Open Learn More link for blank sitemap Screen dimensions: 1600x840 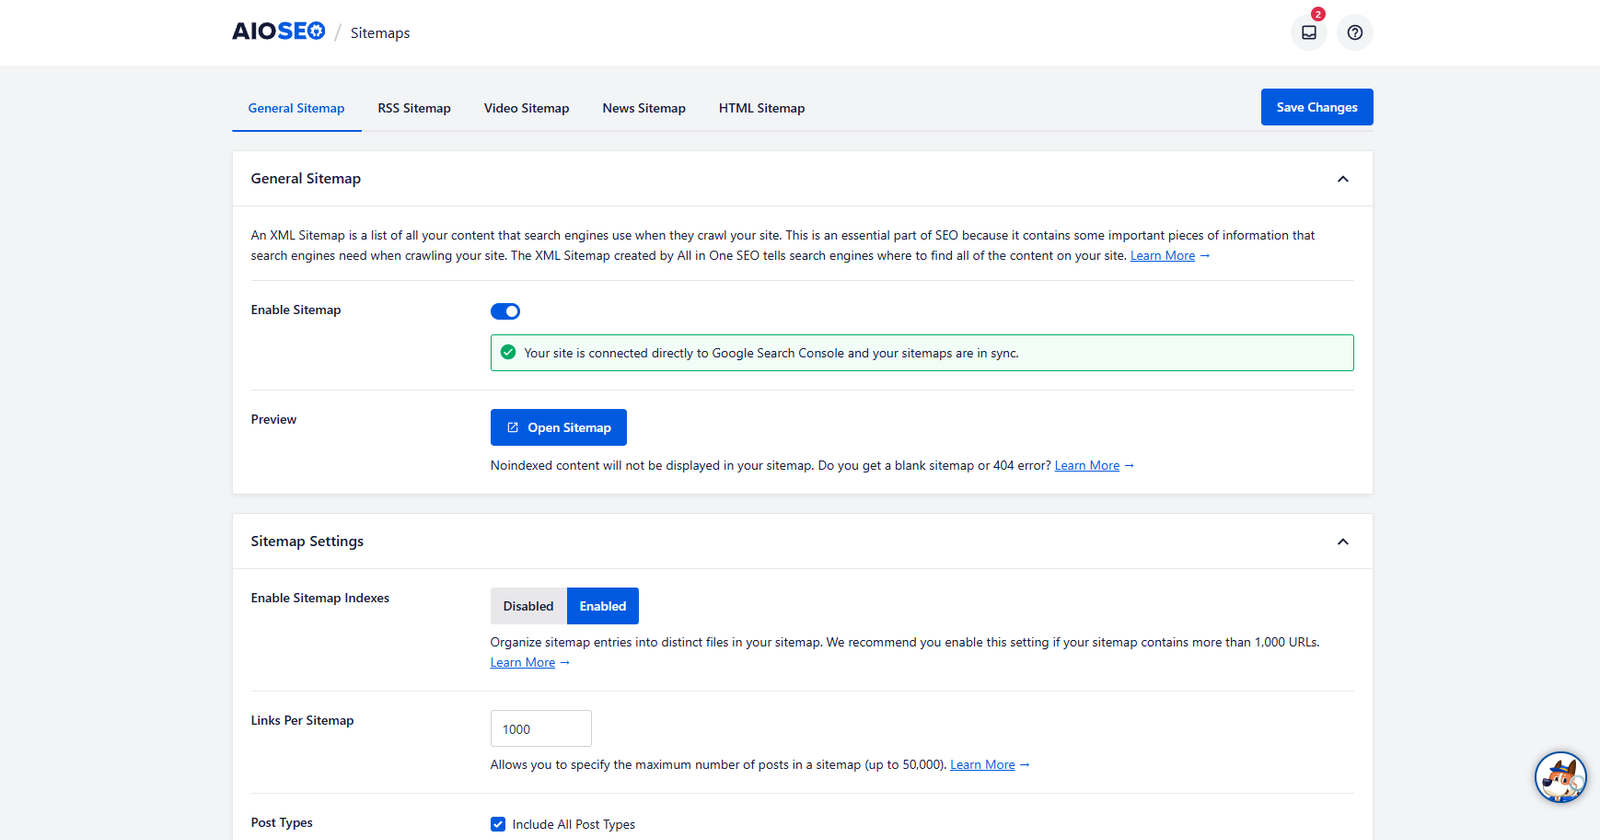tap(1086, 466)
